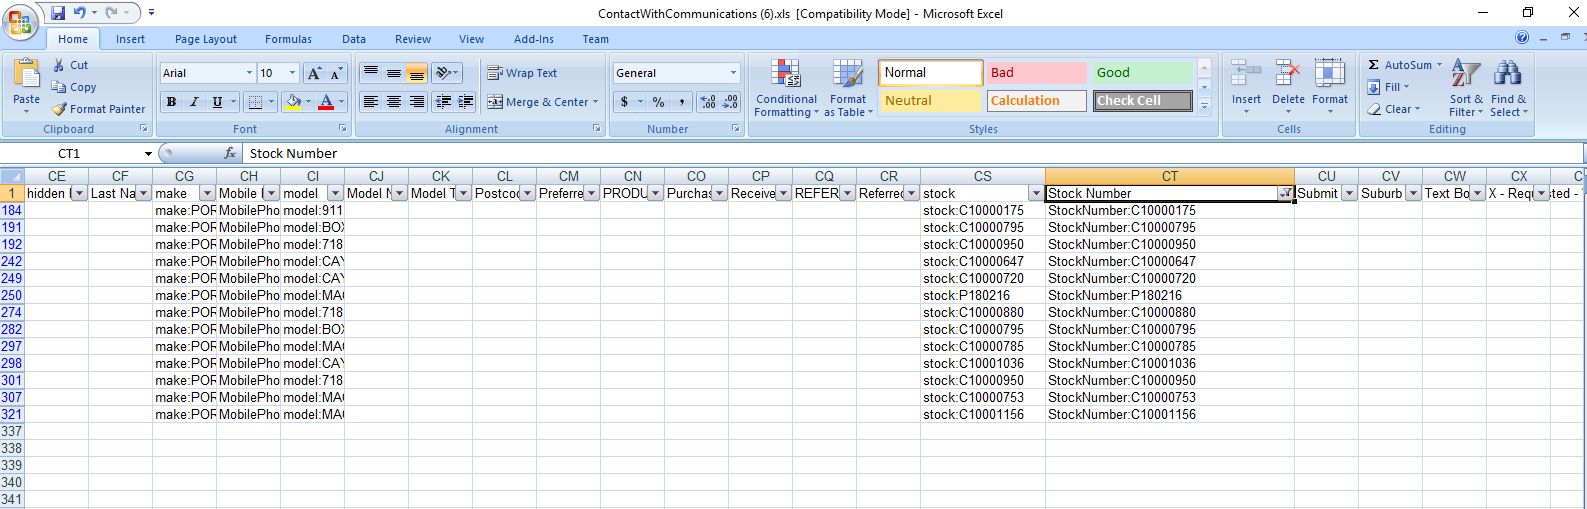The height and width of the screenshot is (509, 1587).
Task: Click the Format as Table icon
Action: (847, 75)
